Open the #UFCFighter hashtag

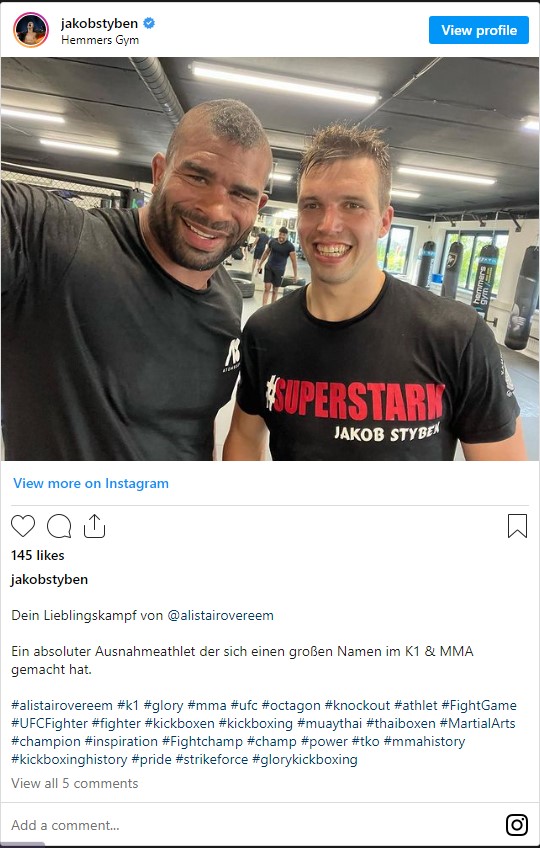click(49, 723)
